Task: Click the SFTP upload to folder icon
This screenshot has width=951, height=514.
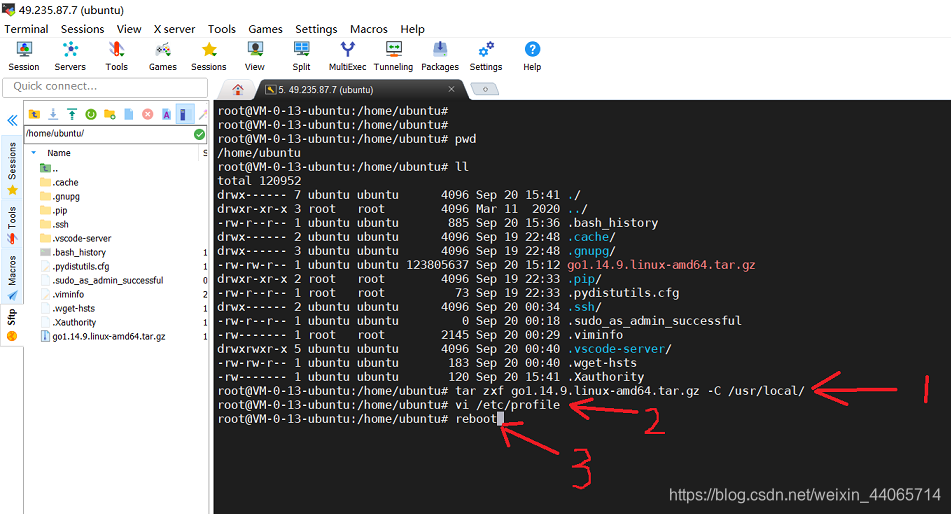Action: point(72,114)
